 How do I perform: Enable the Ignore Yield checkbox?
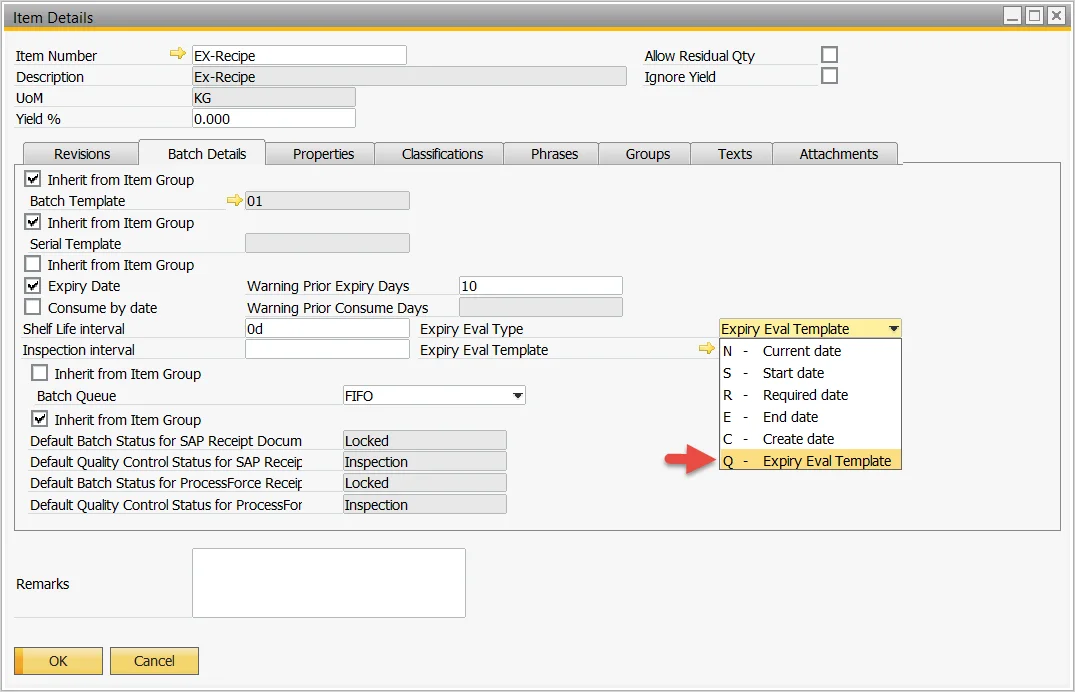(829, 75)
